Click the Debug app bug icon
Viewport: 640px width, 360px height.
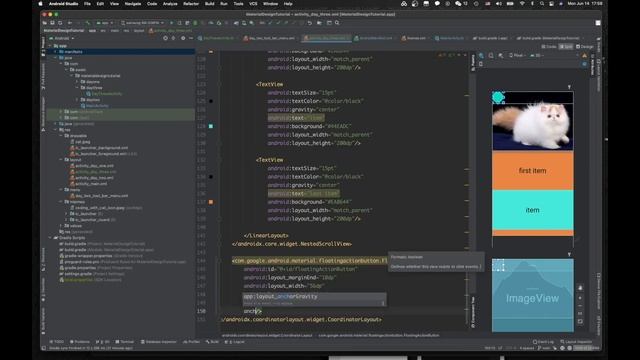click(195, 23)
